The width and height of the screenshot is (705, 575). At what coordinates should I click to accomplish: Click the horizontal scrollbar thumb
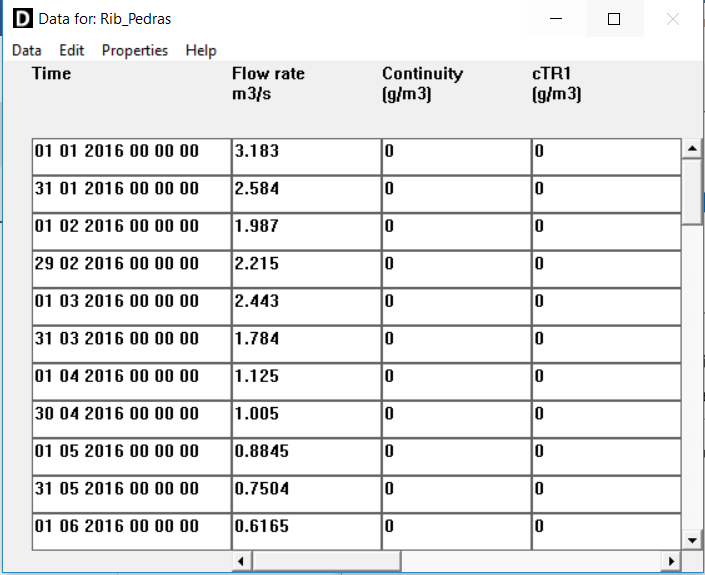coord(326,561)
